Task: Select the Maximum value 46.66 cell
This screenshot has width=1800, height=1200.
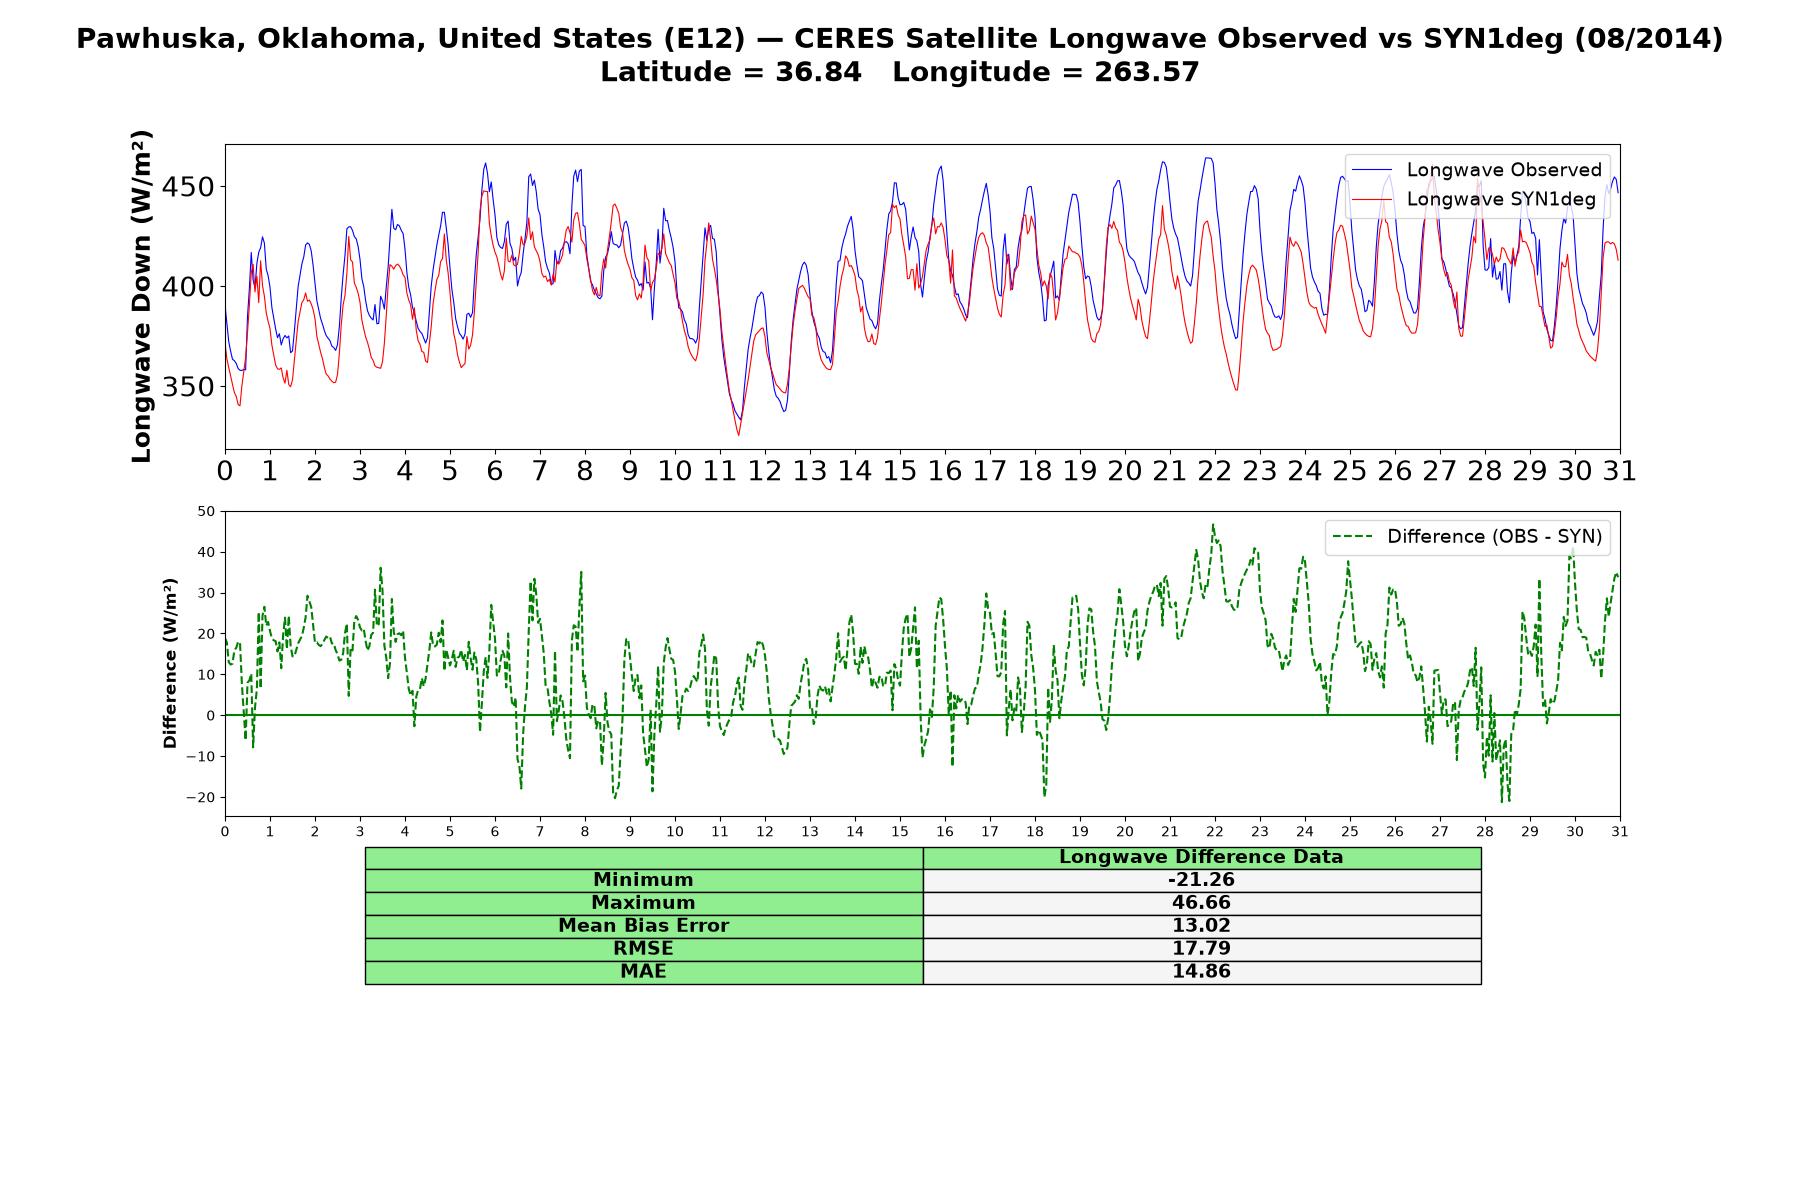Action: (x=1202, y=903)
